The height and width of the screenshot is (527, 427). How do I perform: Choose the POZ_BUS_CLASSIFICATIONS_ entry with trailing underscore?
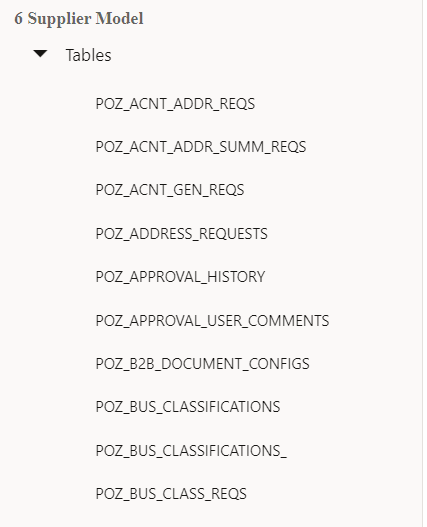[191, 451]
